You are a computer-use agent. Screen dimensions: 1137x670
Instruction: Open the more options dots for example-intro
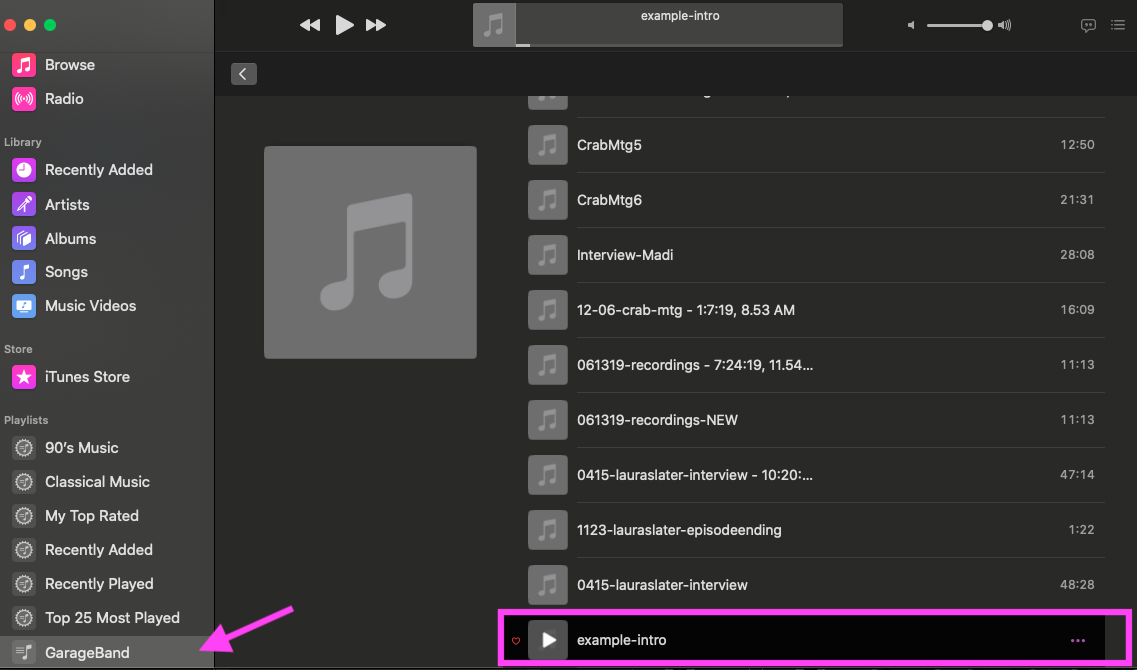[1078, 641]
